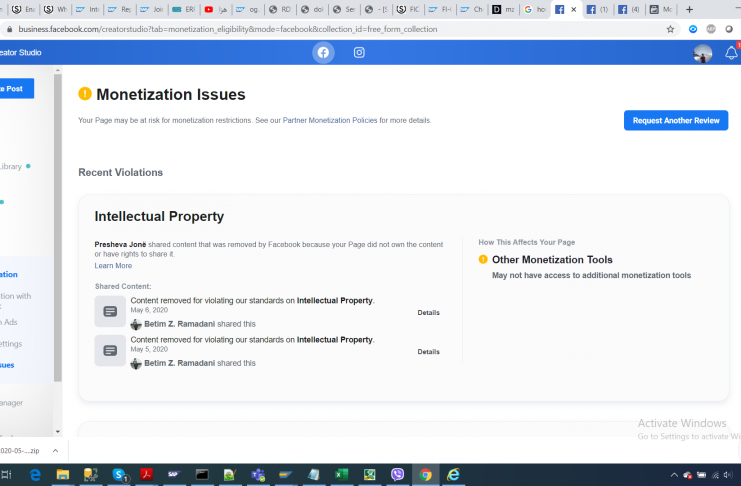Switch to Instagram platform icon in header
741x486 pixels.
pyautogui.click(x=359, y=53)
